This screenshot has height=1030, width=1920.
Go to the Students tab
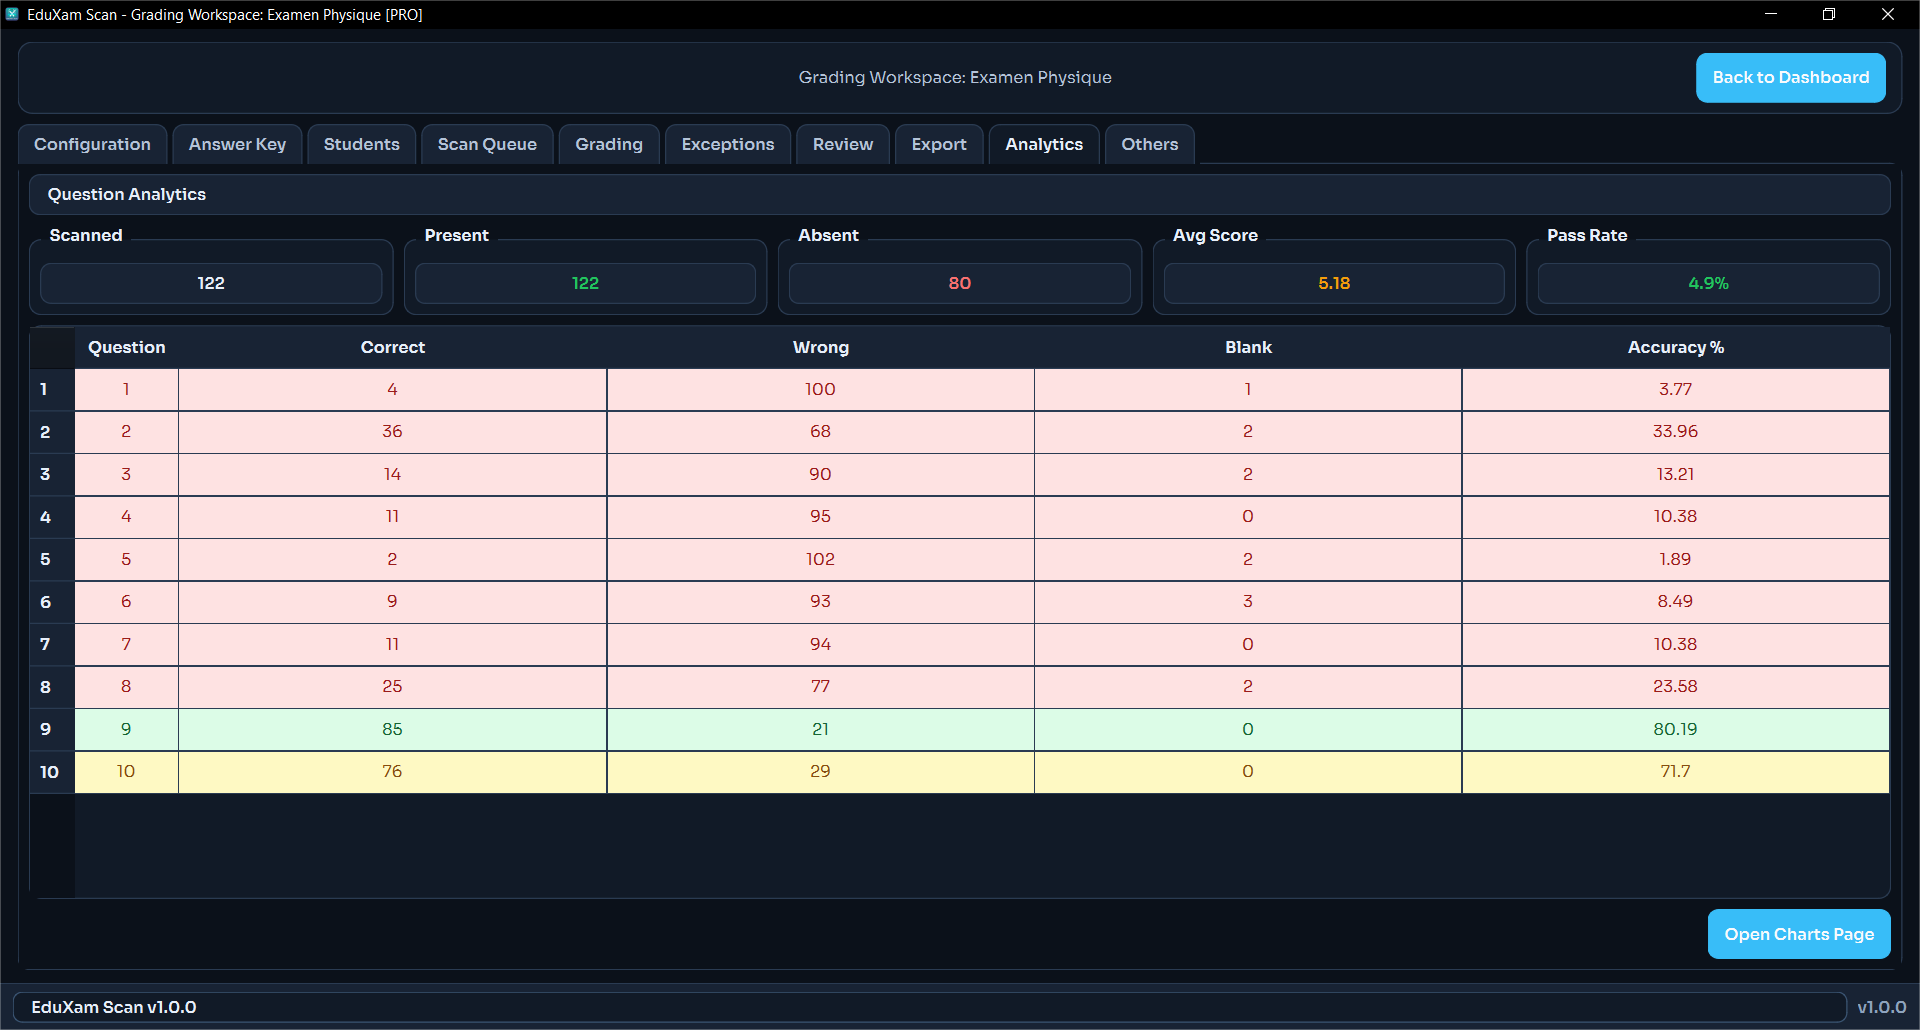point(361,144)
